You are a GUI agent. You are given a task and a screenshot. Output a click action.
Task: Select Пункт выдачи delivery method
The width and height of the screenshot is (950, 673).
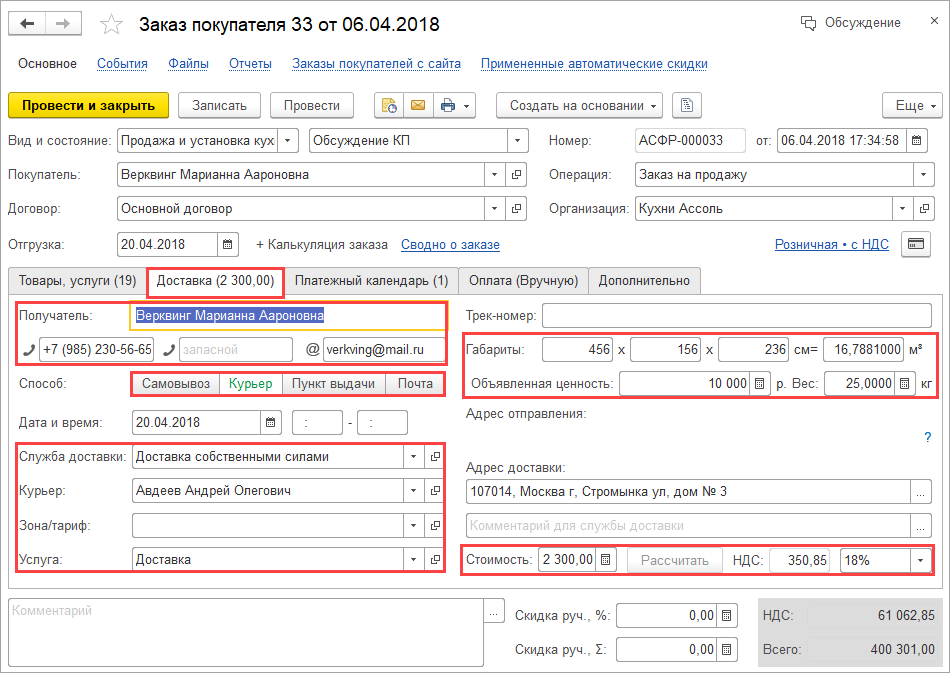coord(333,383)
